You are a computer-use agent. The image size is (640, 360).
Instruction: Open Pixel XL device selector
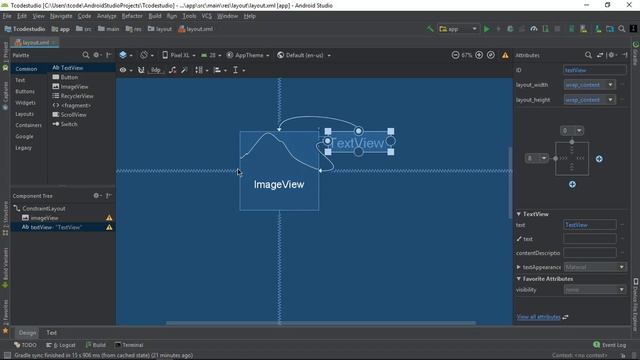(179, 55)
